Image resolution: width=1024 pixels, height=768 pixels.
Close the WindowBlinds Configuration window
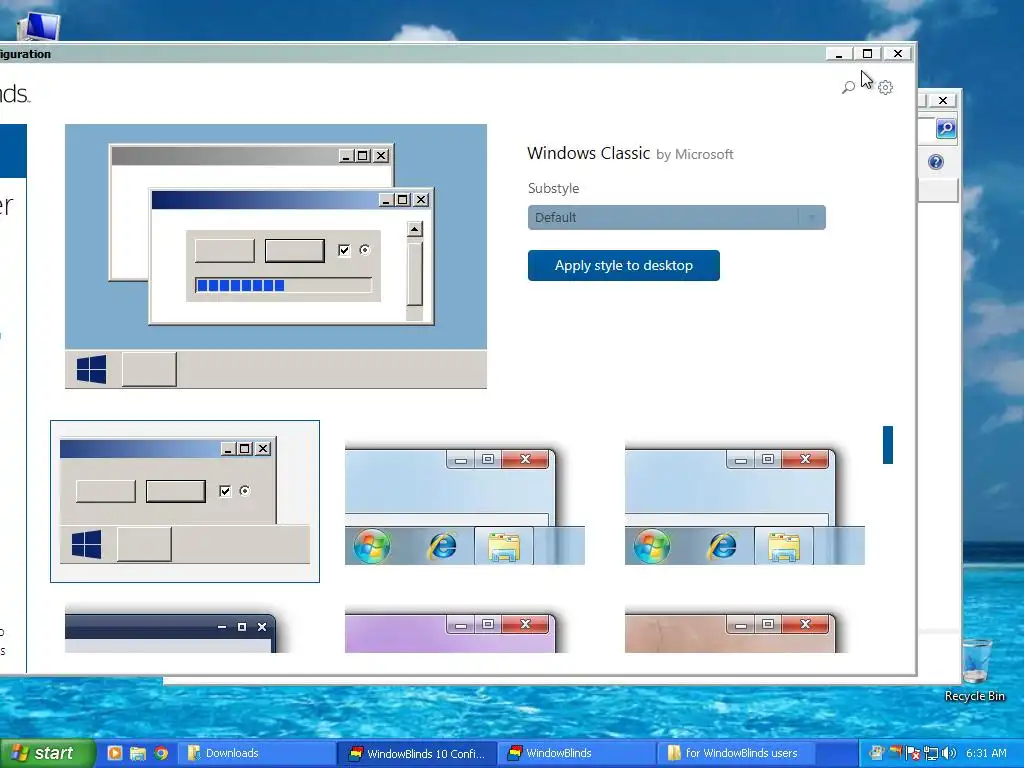pyautogui.click(x=898, y=54)
